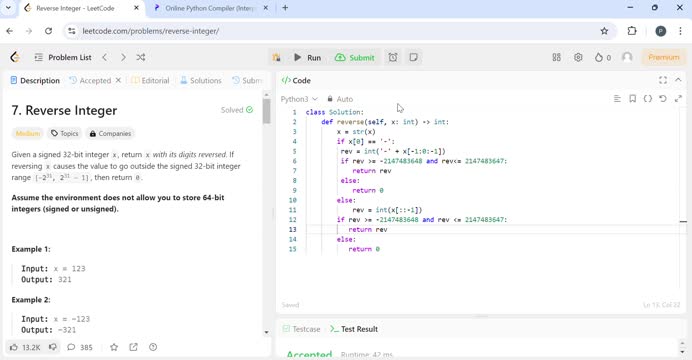Click the test result panel scrollbar
The height and width of the screenshot is (360, 692).
[682, 347]
